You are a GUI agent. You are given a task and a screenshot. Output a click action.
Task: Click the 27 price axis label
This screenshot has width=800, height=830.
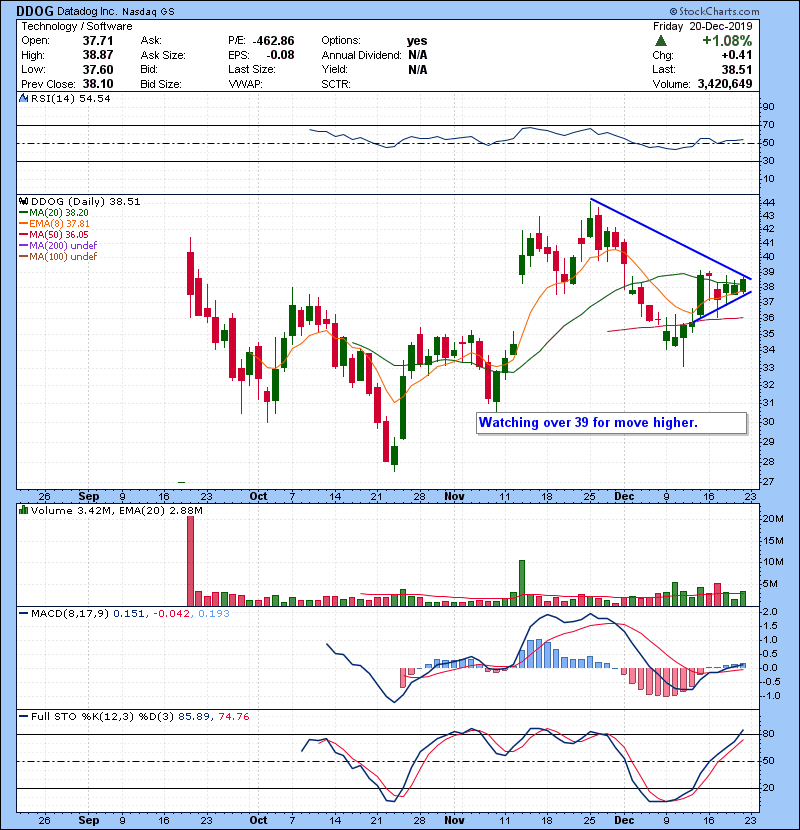pos(769,482)
